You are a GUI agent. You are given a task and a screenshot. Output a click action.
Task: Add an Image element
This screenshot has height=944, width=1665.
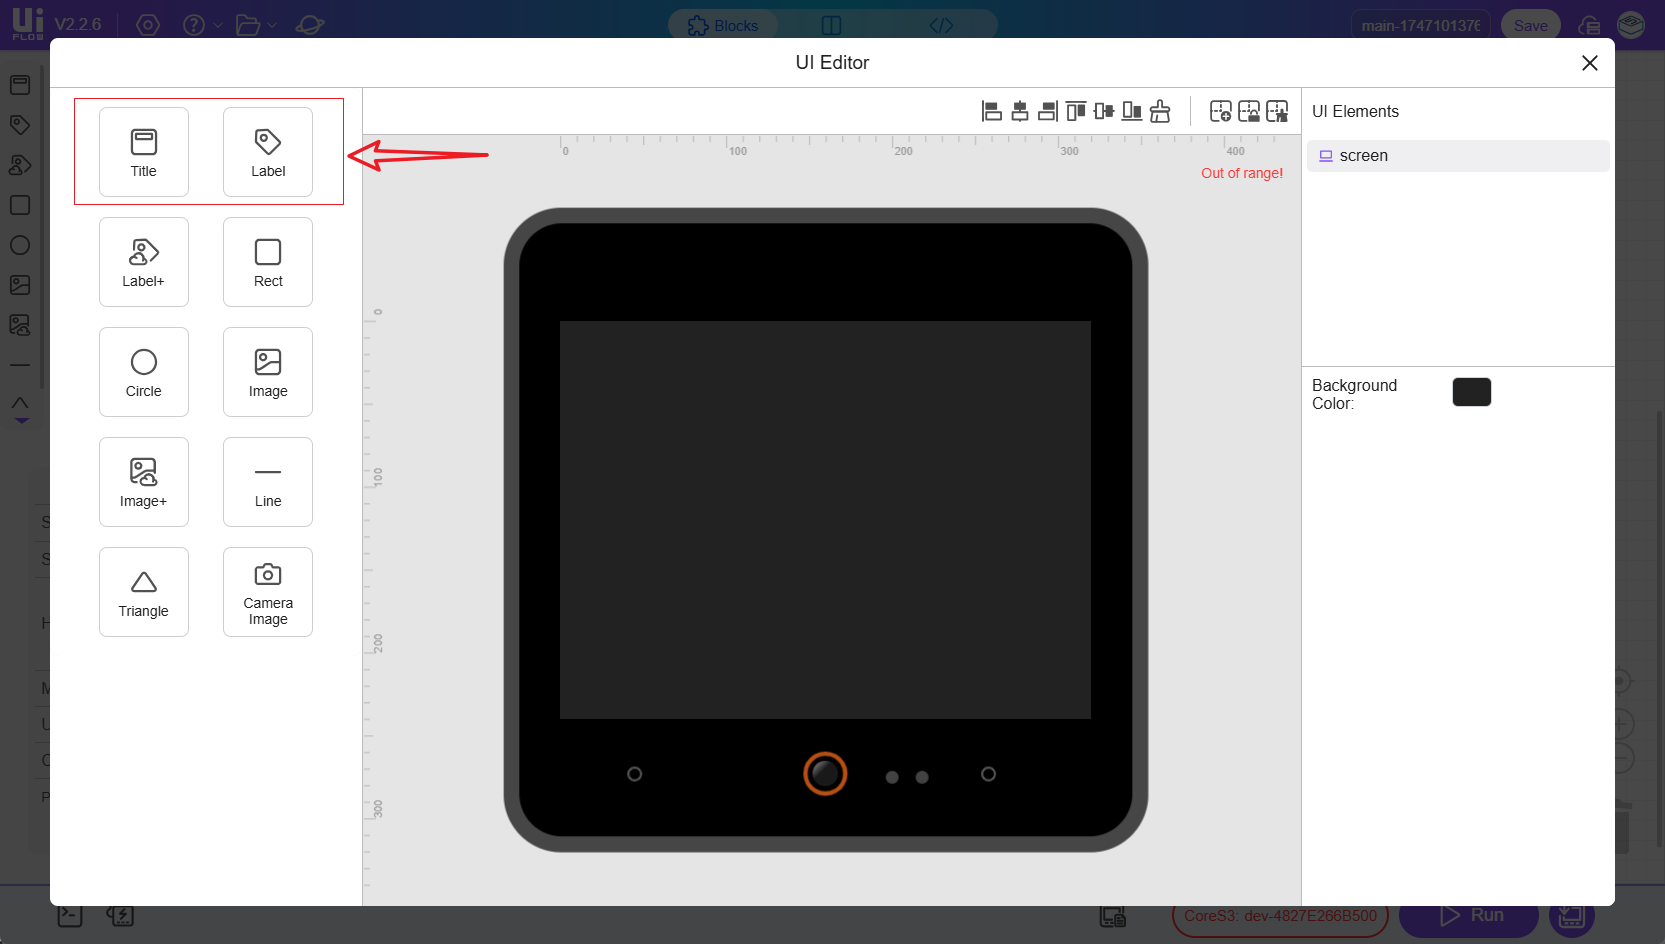pos(268,372)
